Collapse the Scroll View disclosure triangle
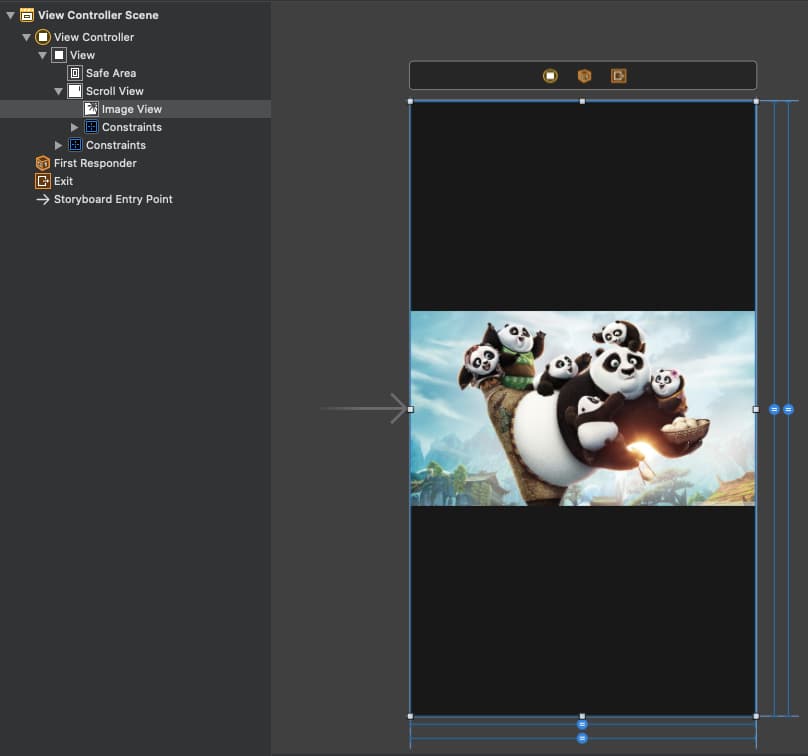 58,91
